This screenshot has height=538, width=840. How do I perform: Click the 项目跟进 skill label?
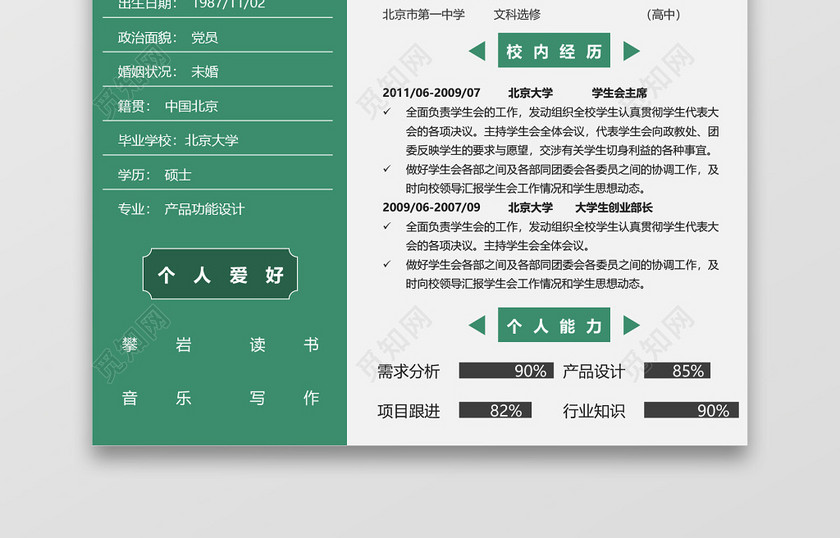click(x=409, y=411)
